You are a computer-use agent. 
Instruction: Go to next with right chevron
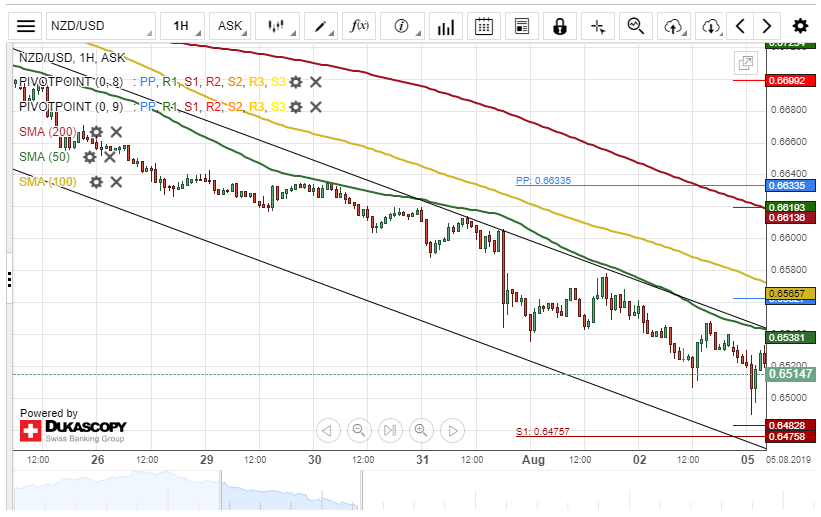[x=767, y=26]
